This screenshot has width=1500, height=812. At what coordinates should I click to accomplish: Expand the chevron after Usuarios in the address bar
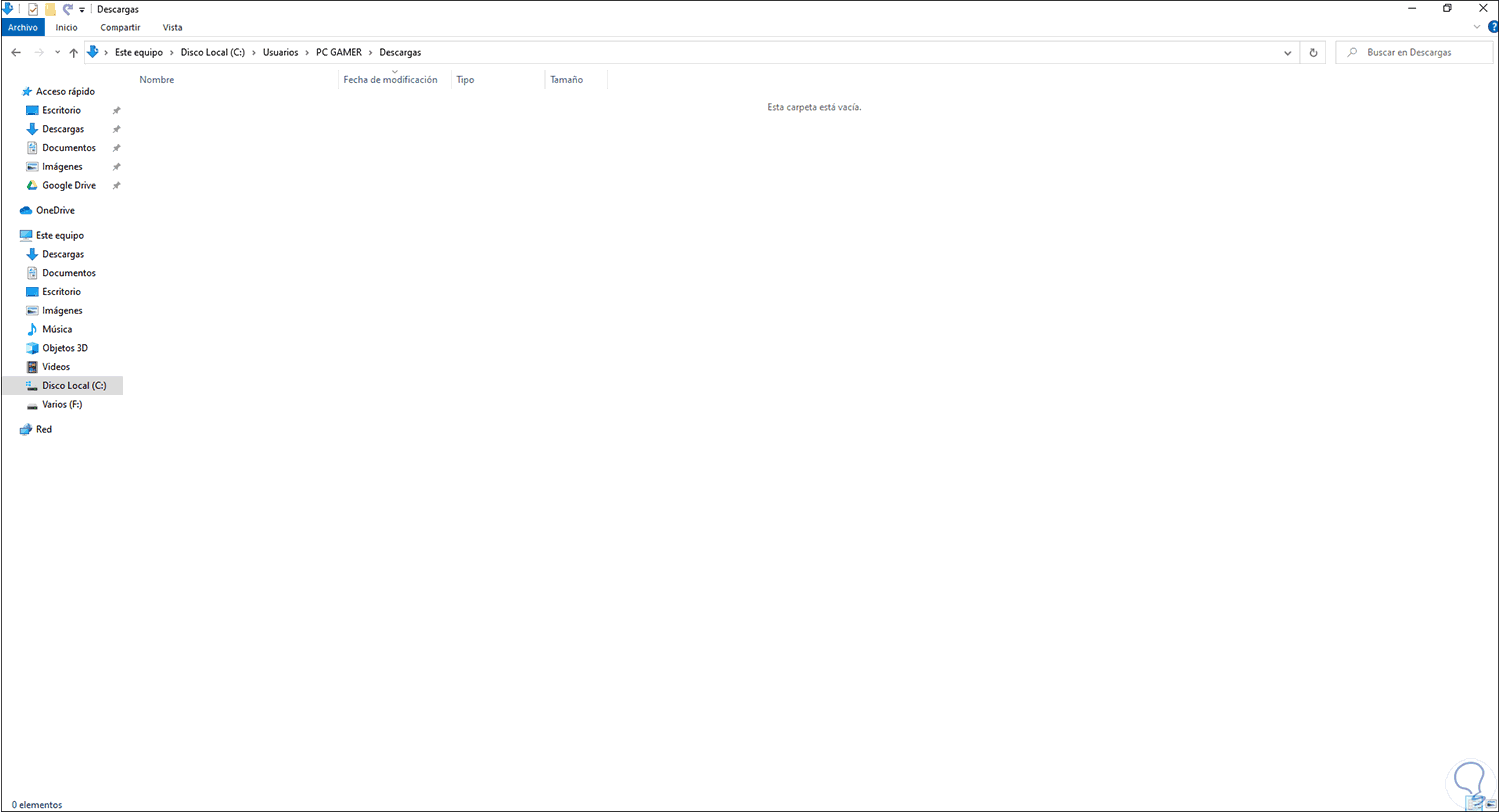tap(307, 52)
